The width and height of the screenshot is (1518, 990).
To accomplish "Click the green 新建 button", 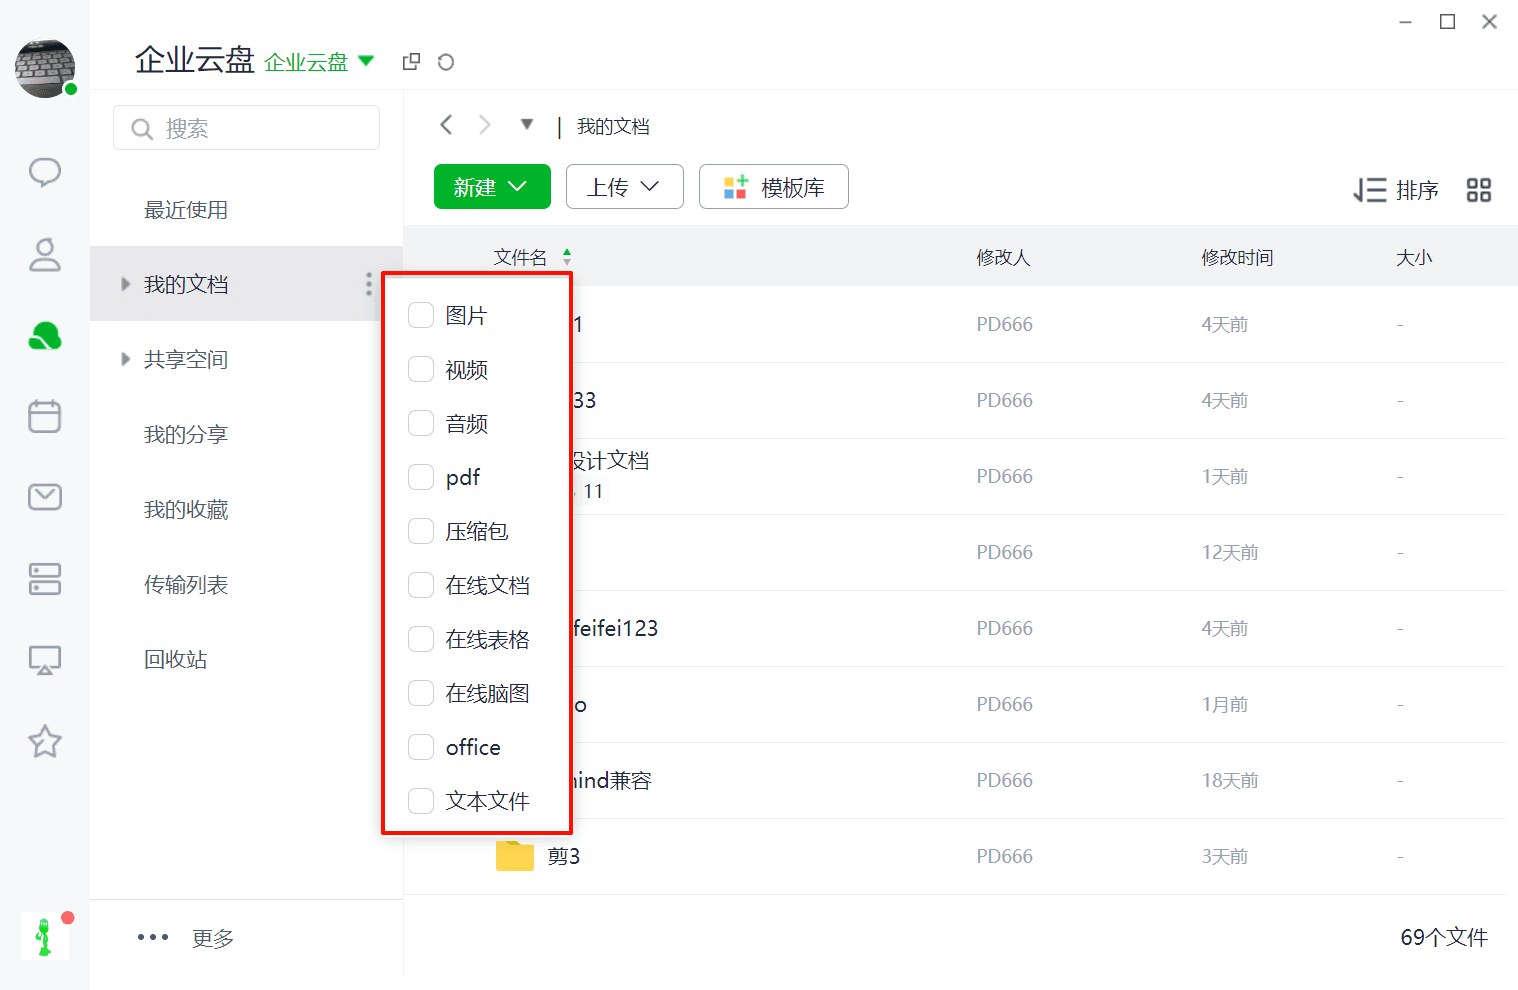I will pos(492,187).
